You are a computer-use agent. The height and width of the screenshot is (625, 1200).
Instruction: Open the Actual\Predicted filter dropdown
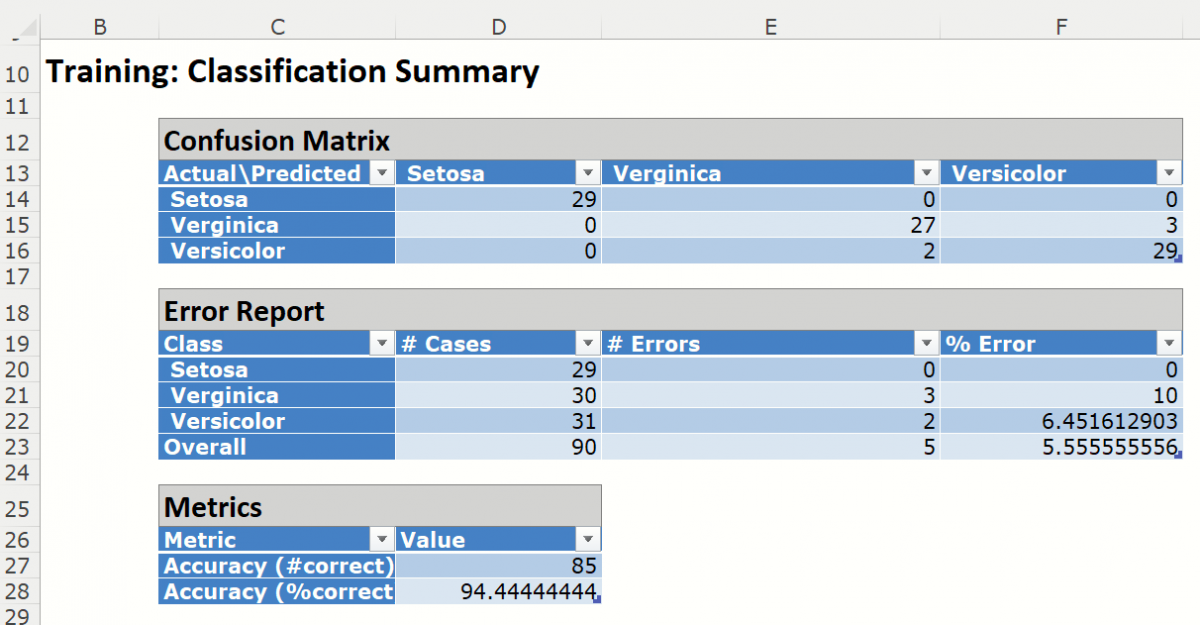coord(381,173)
